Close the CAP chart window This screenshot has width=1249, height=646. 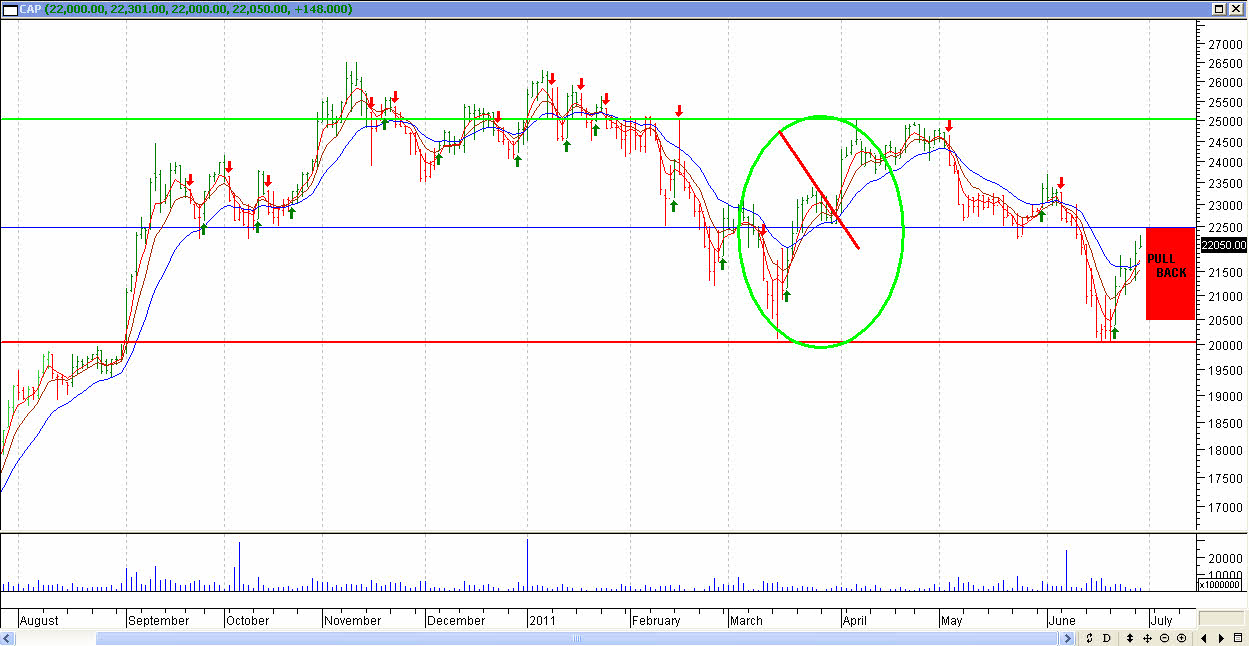[x=1236, y=9]
